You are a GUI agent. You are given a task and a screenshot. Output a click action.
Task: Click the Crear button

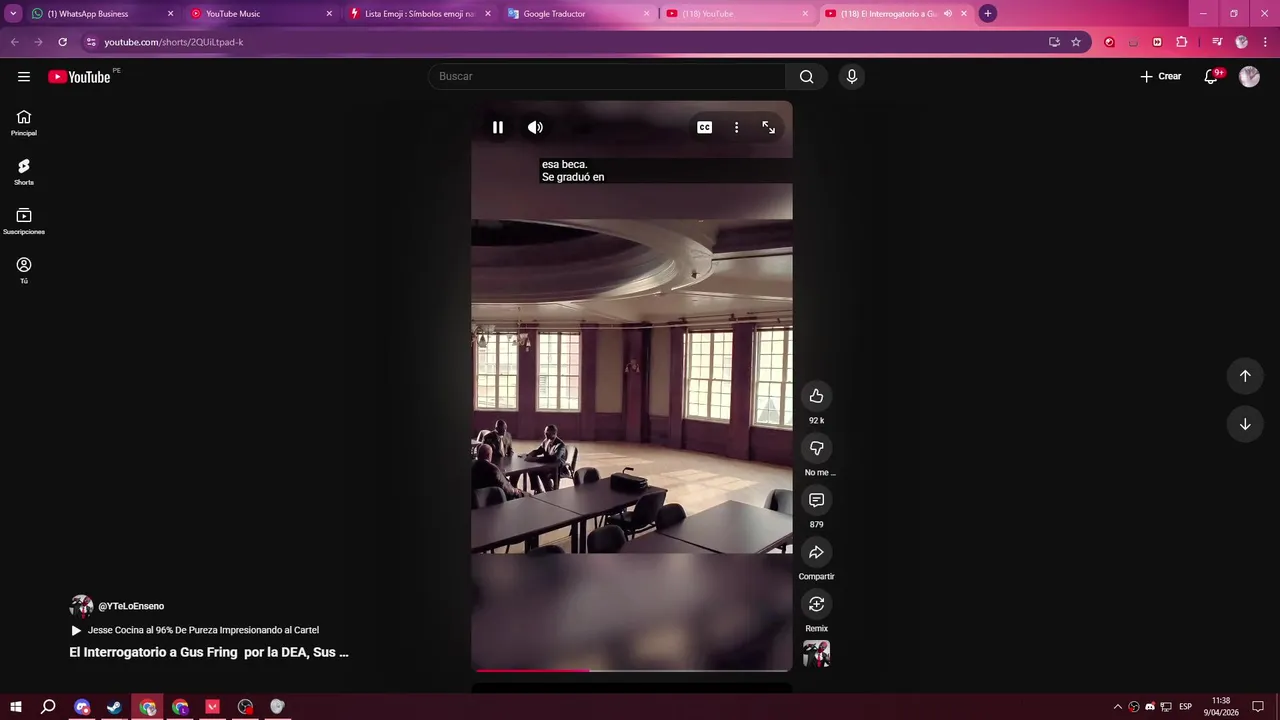click(x=1161, y=77)
